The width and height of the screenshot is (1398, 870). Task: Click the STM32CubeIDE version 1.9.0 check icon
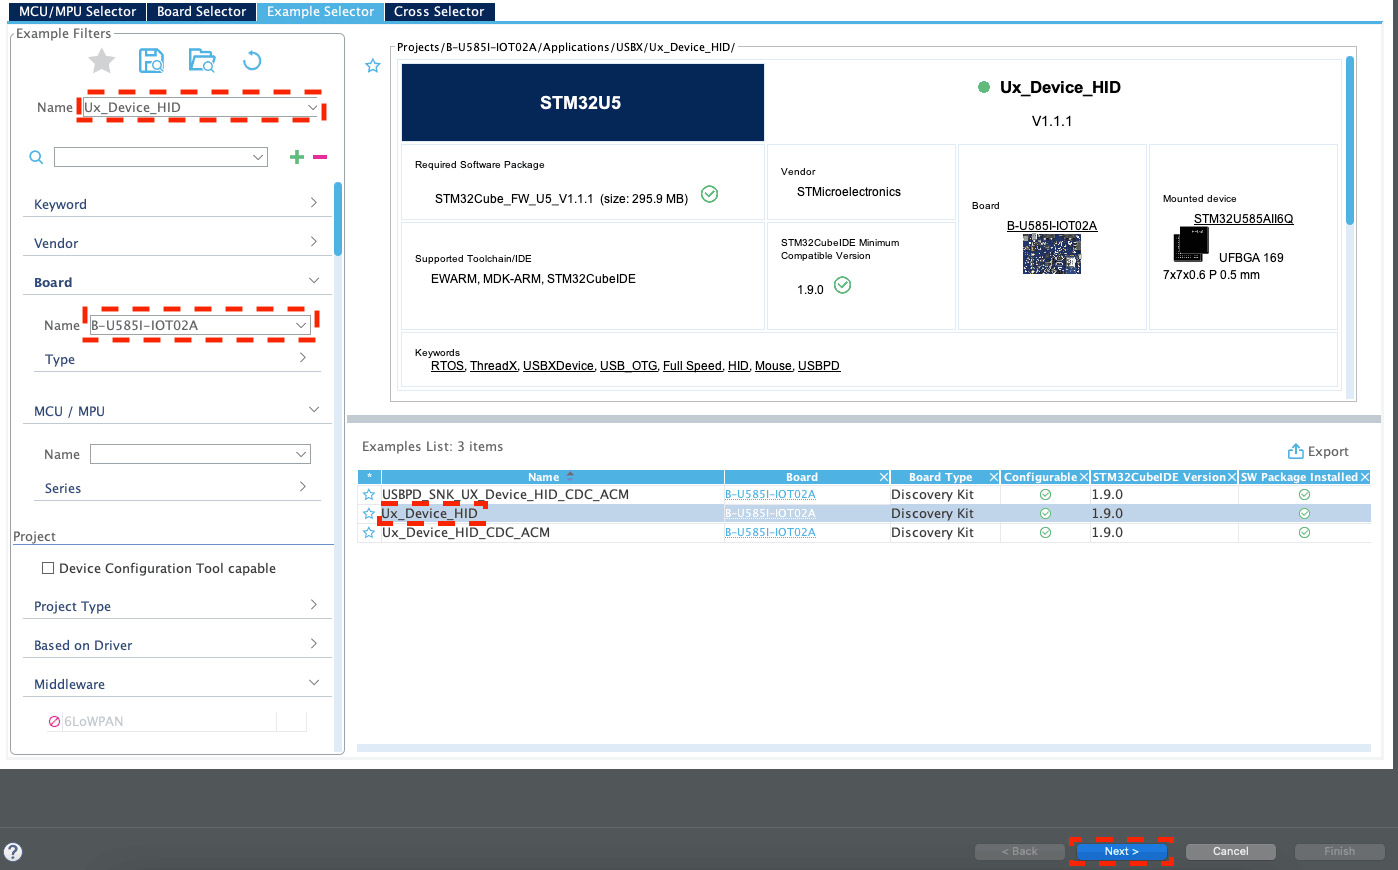coord(842,285)
